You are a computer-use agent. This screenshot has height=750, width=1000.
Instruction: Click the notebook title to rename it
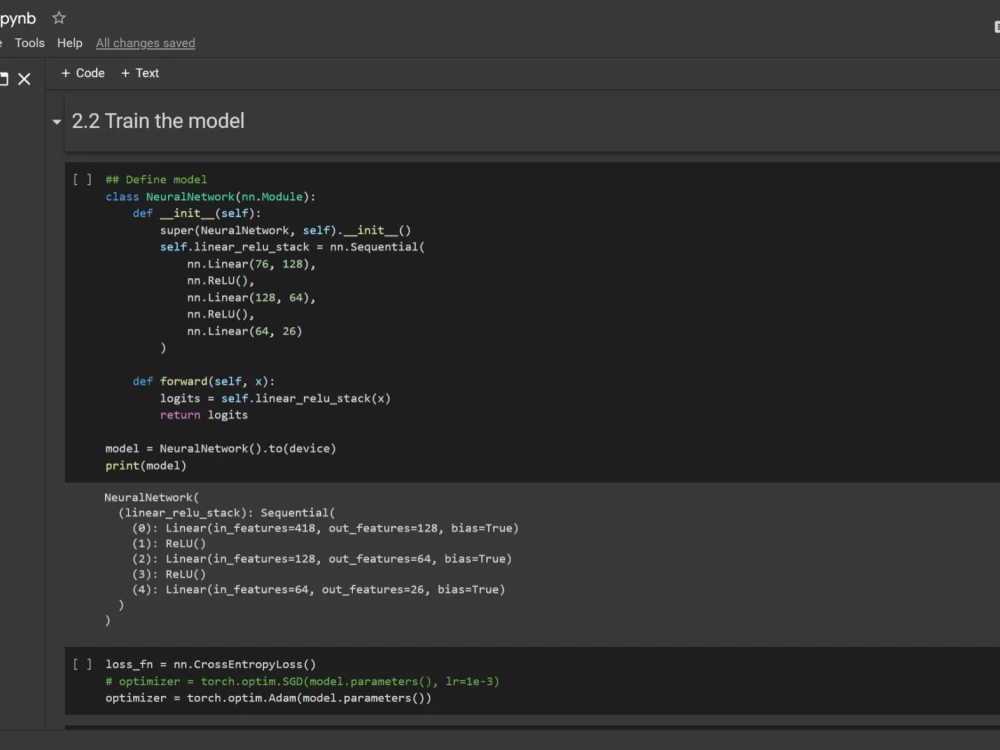click(18, 17)
